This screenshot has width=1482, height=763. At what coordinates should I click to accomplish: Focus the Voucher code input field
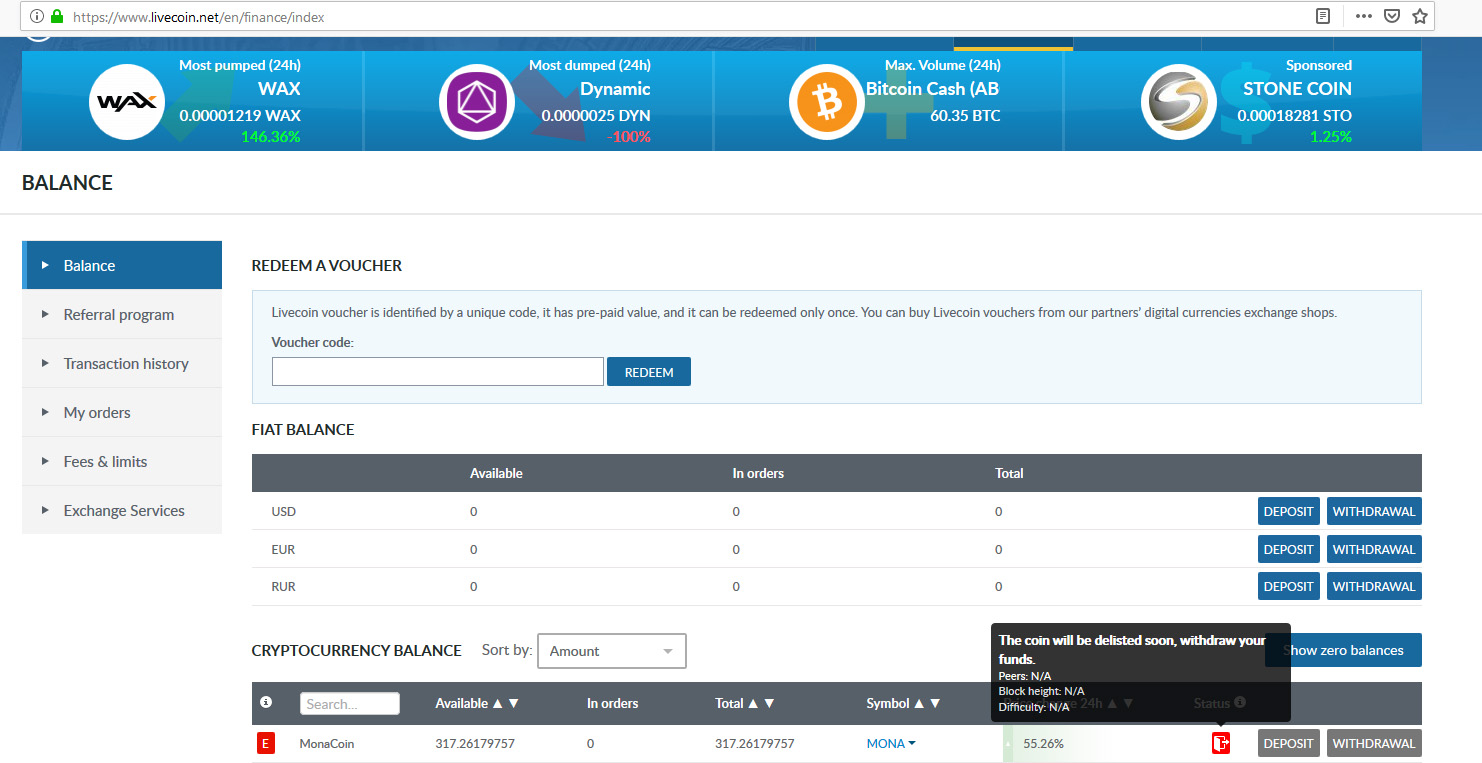click(x=438, y=372)
